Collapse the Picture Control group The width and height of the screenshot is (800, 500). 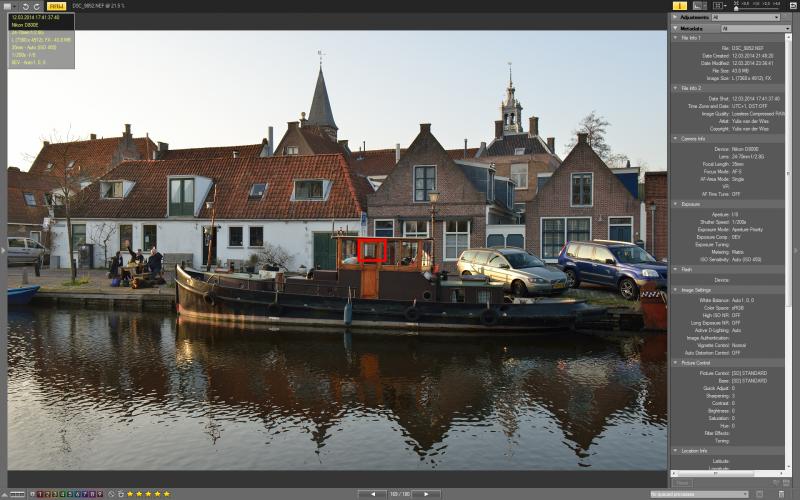tap(676, 363)
